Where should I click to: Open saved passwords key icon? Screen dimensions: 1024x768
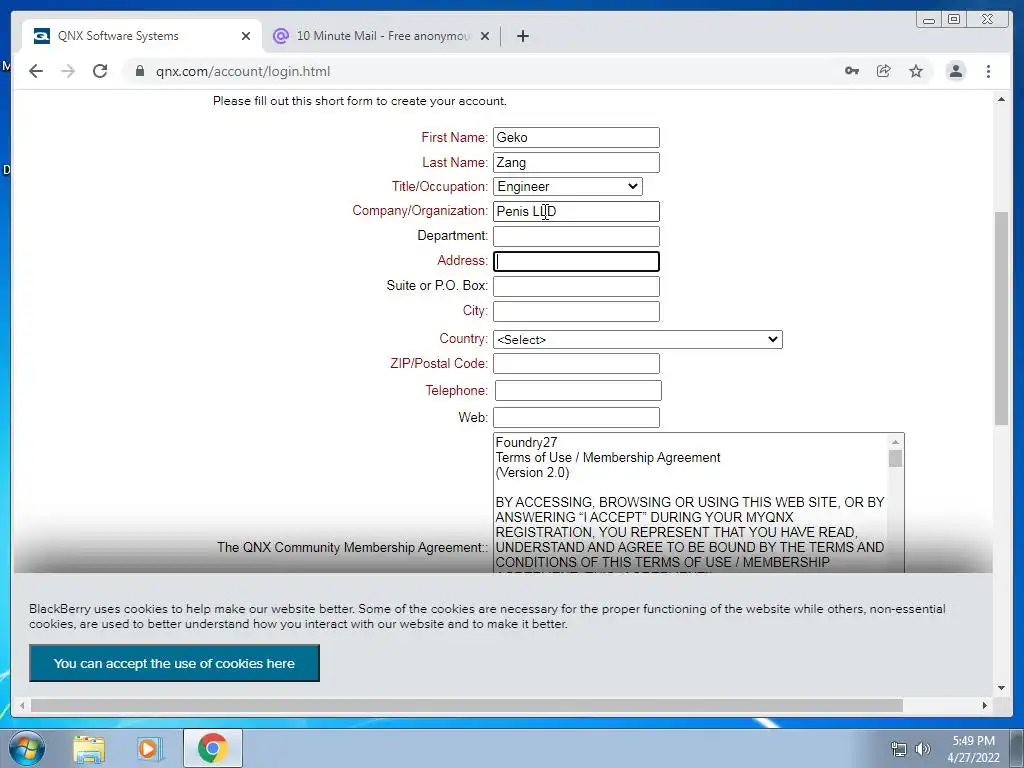point(852,71)
